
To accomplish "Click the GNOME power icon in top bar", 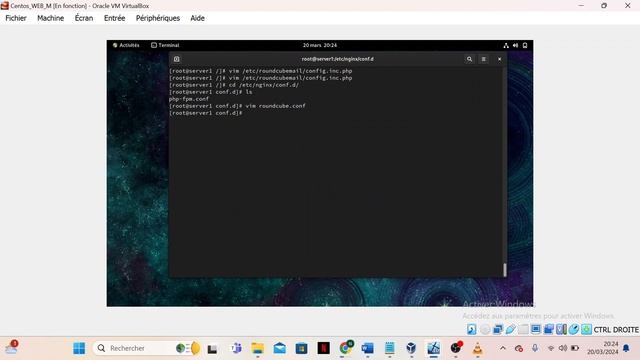I will [525, 45].
